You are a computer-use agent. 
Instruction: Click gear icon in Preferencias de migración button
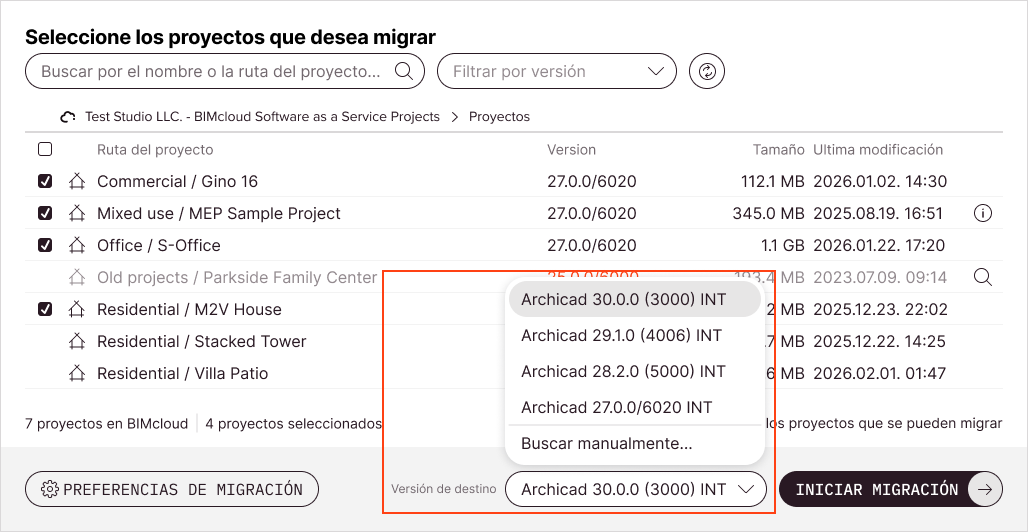tap(50, 489)
